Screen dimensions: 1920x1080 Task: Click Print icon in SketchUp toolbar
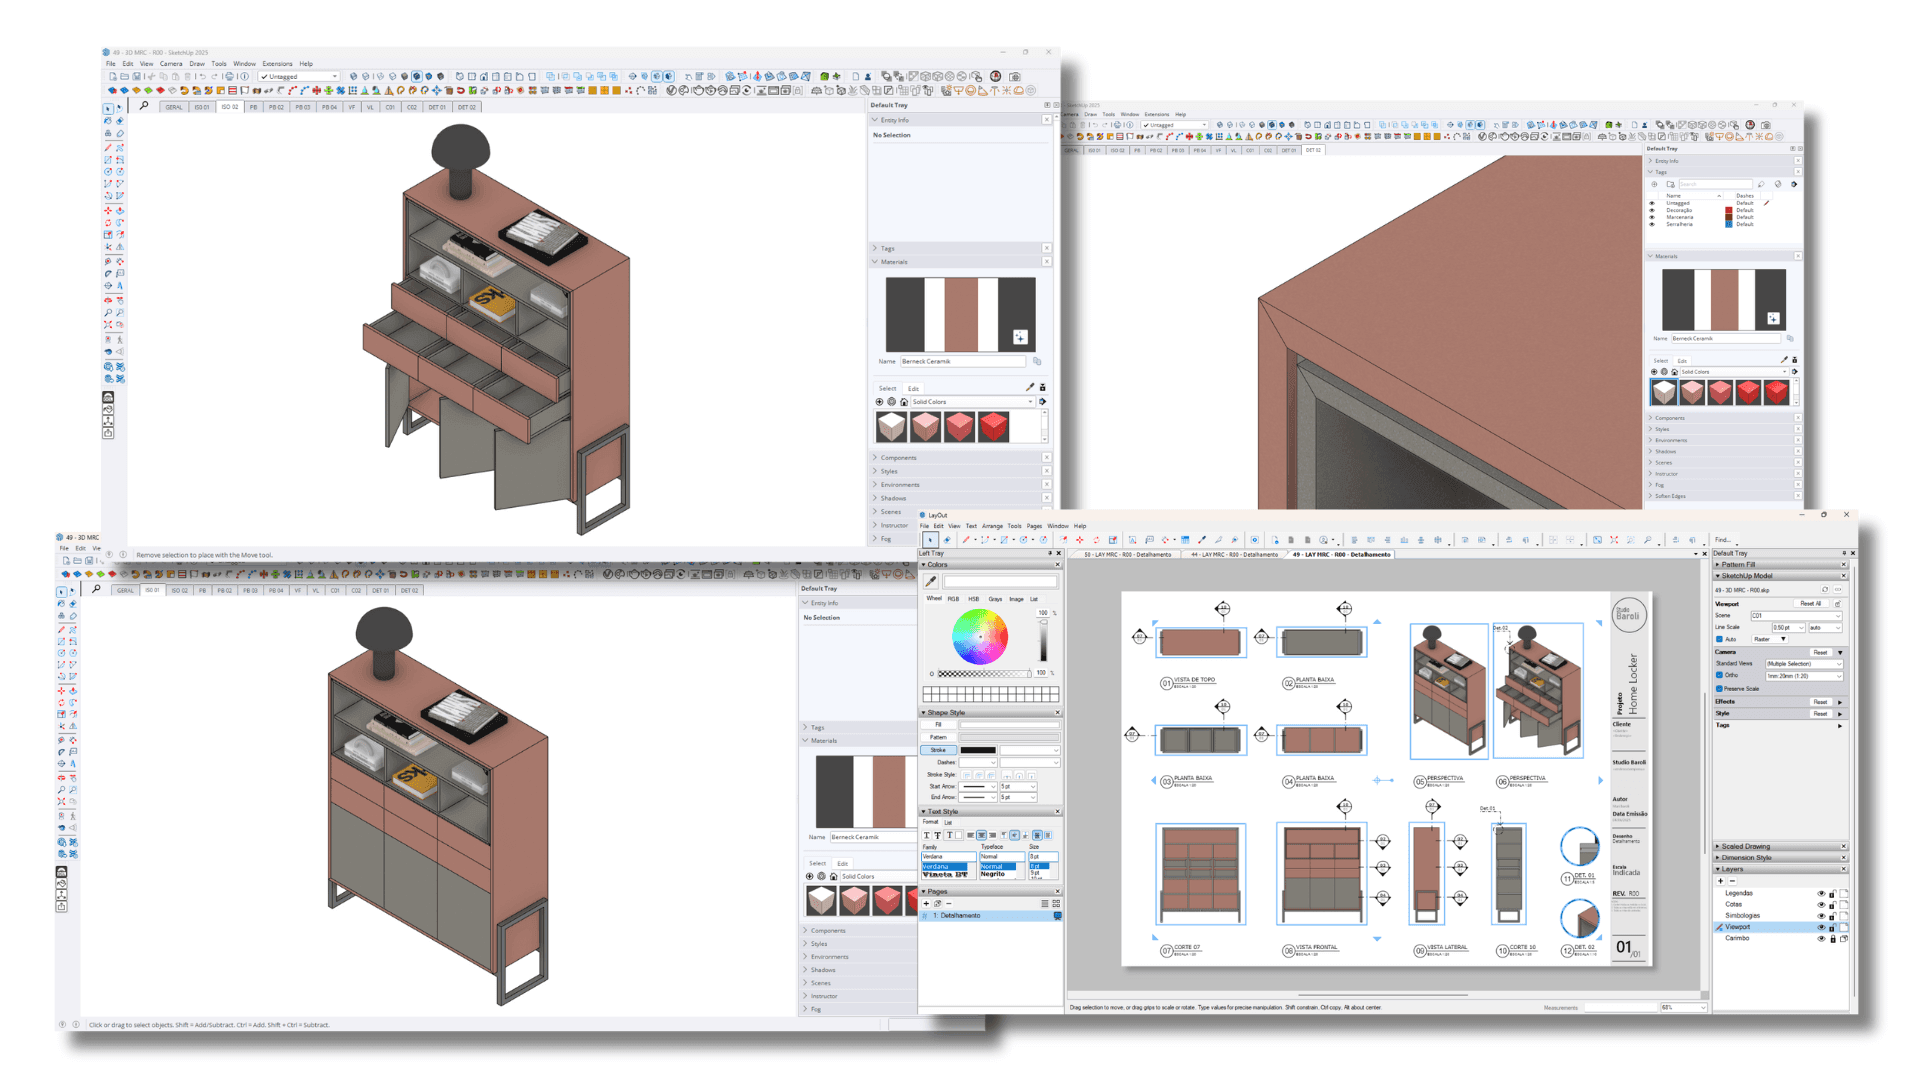(229, 76)
